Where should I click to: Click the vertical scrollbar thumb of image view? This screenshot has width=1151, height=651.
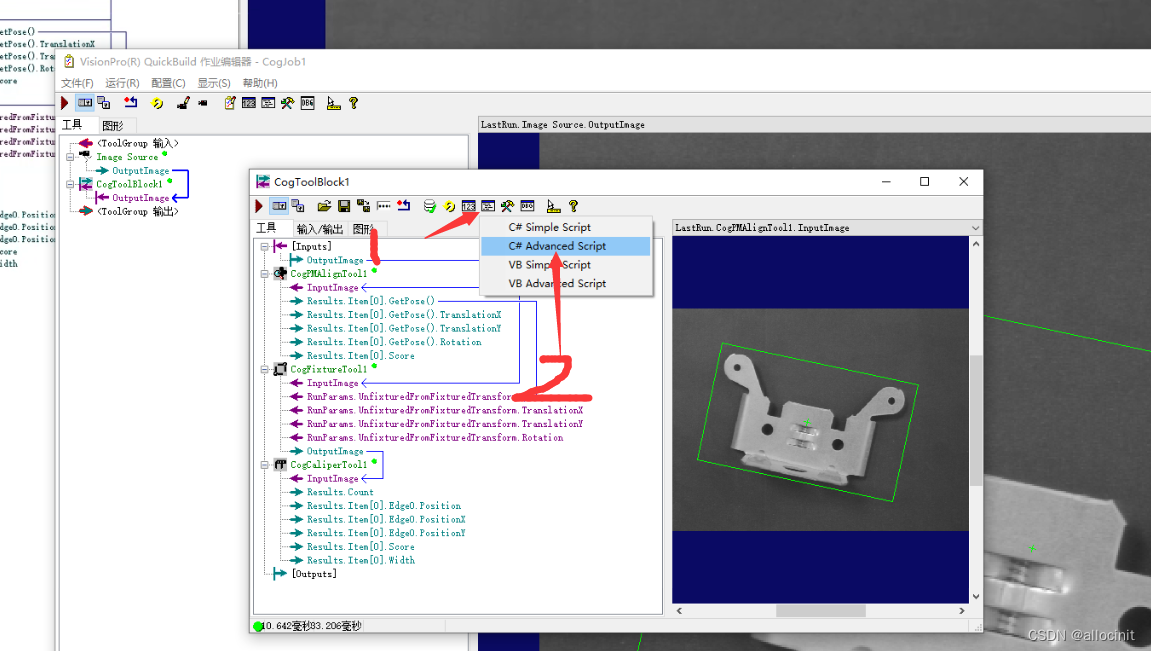pos(976,420)
